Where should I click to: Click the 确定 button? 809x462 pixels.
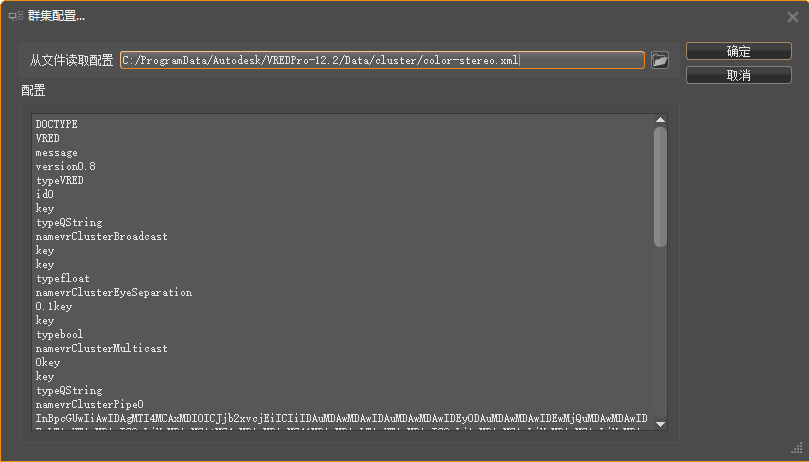click(738, 51)
